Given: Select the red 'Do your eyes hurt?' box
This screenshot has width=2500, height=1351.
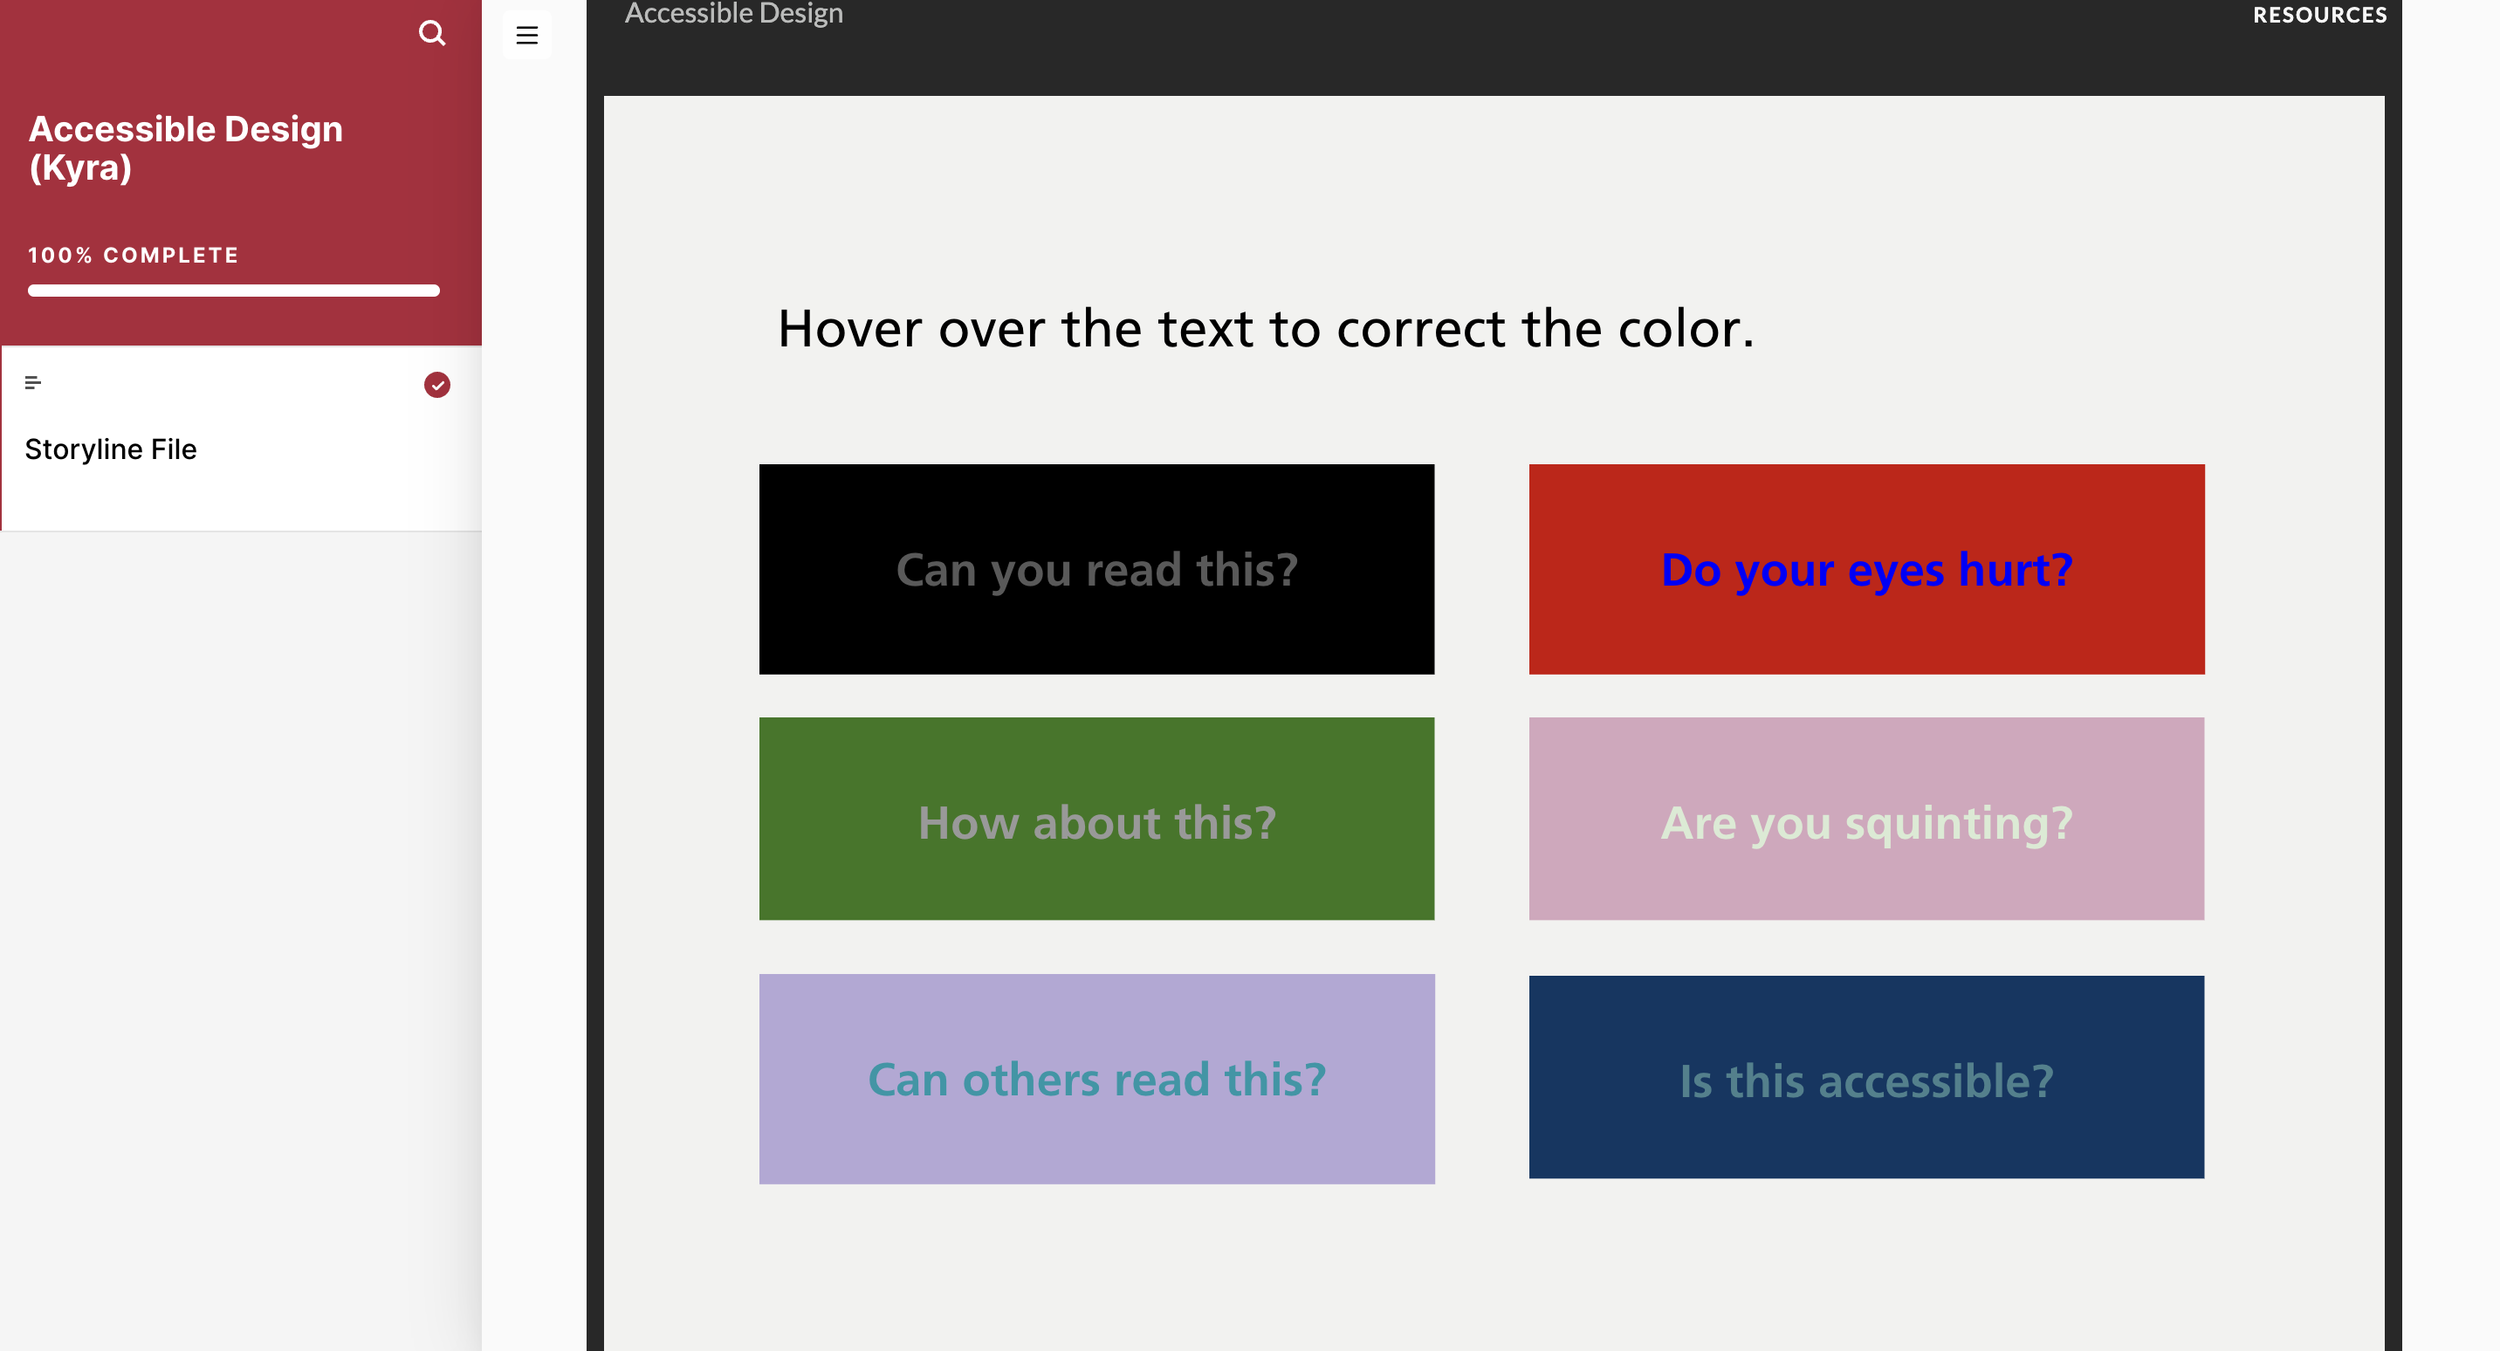Looking at the screenshot, I should click(x=1867, y=569).
